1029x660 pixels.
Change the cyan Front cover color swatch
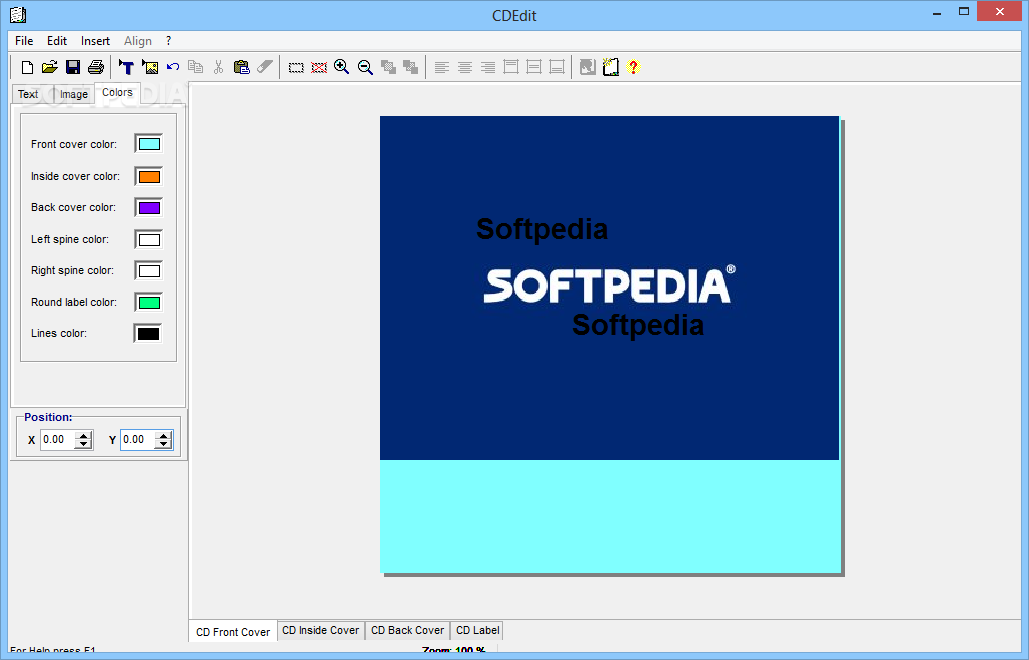(149, 144)
